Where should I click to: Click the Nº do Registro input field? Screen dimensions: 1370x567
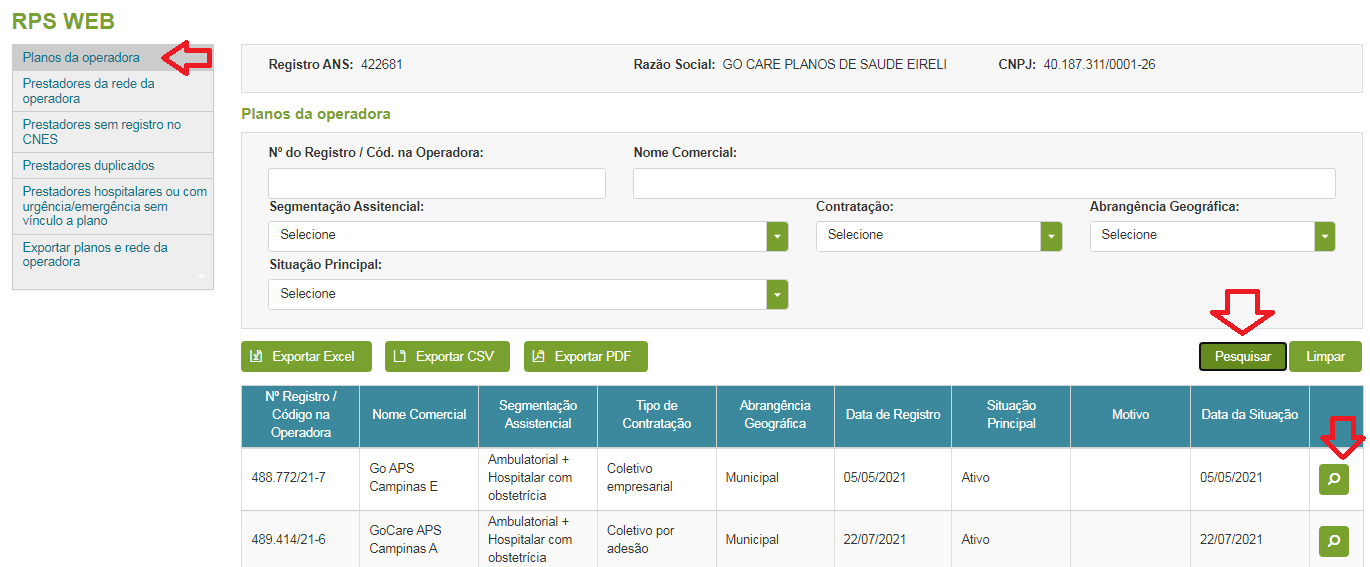click(x=437, y=184)
